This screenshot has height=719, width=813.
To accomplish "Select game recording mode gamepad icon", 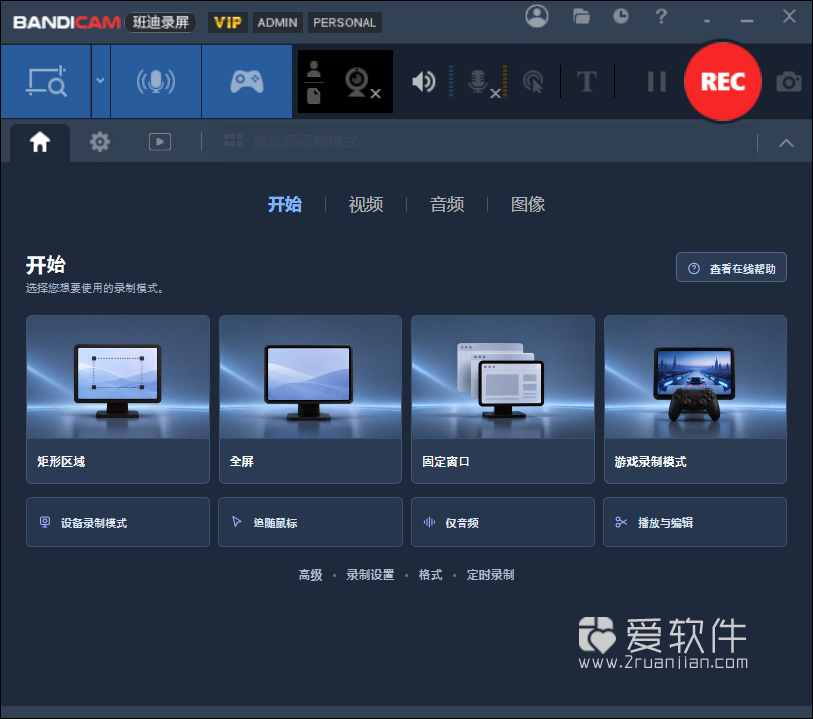I will [247, 81].
